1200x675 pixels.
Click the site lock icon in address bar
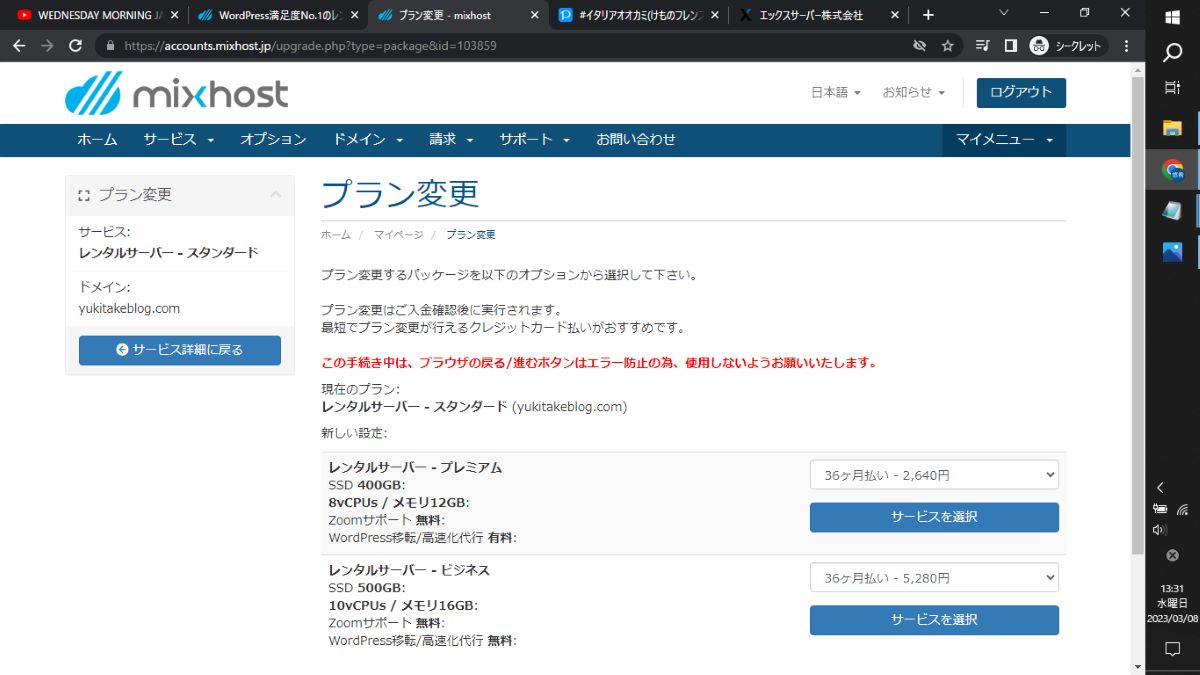click(x=109, y=46)
